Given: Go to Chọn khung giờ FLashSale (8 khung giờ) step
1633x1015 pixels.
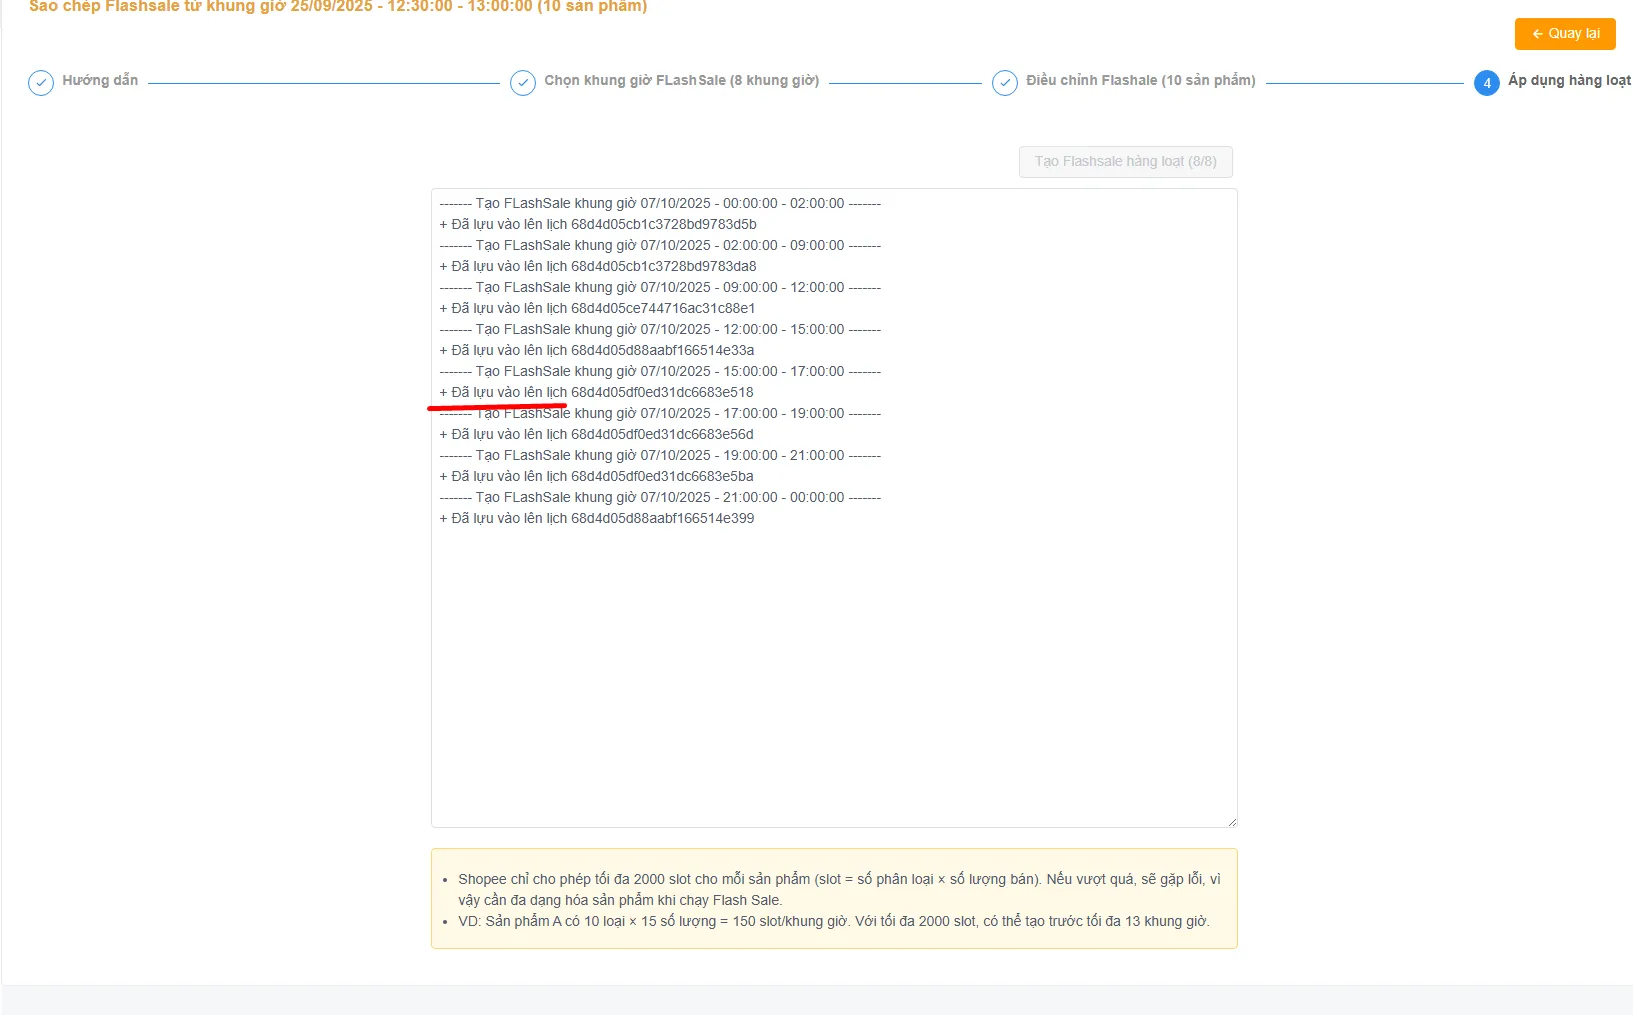Looking at the screenshot, I should click(x=682, y=80).
